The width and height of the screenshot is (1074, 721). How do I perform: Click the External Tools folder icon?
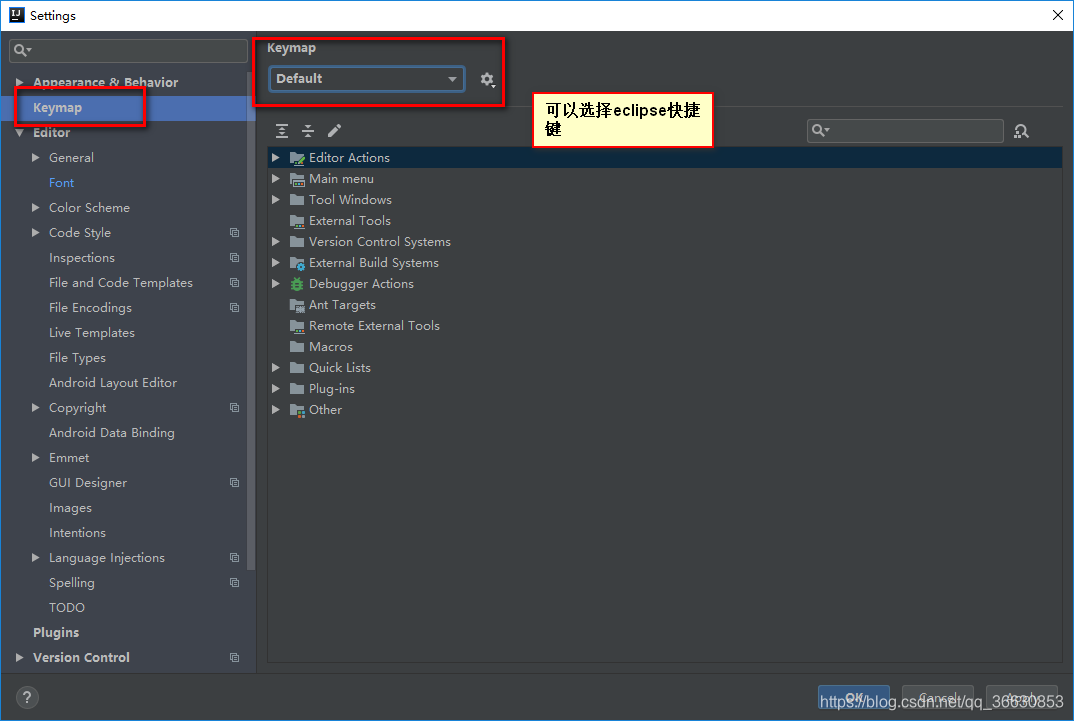coord(297,221)
